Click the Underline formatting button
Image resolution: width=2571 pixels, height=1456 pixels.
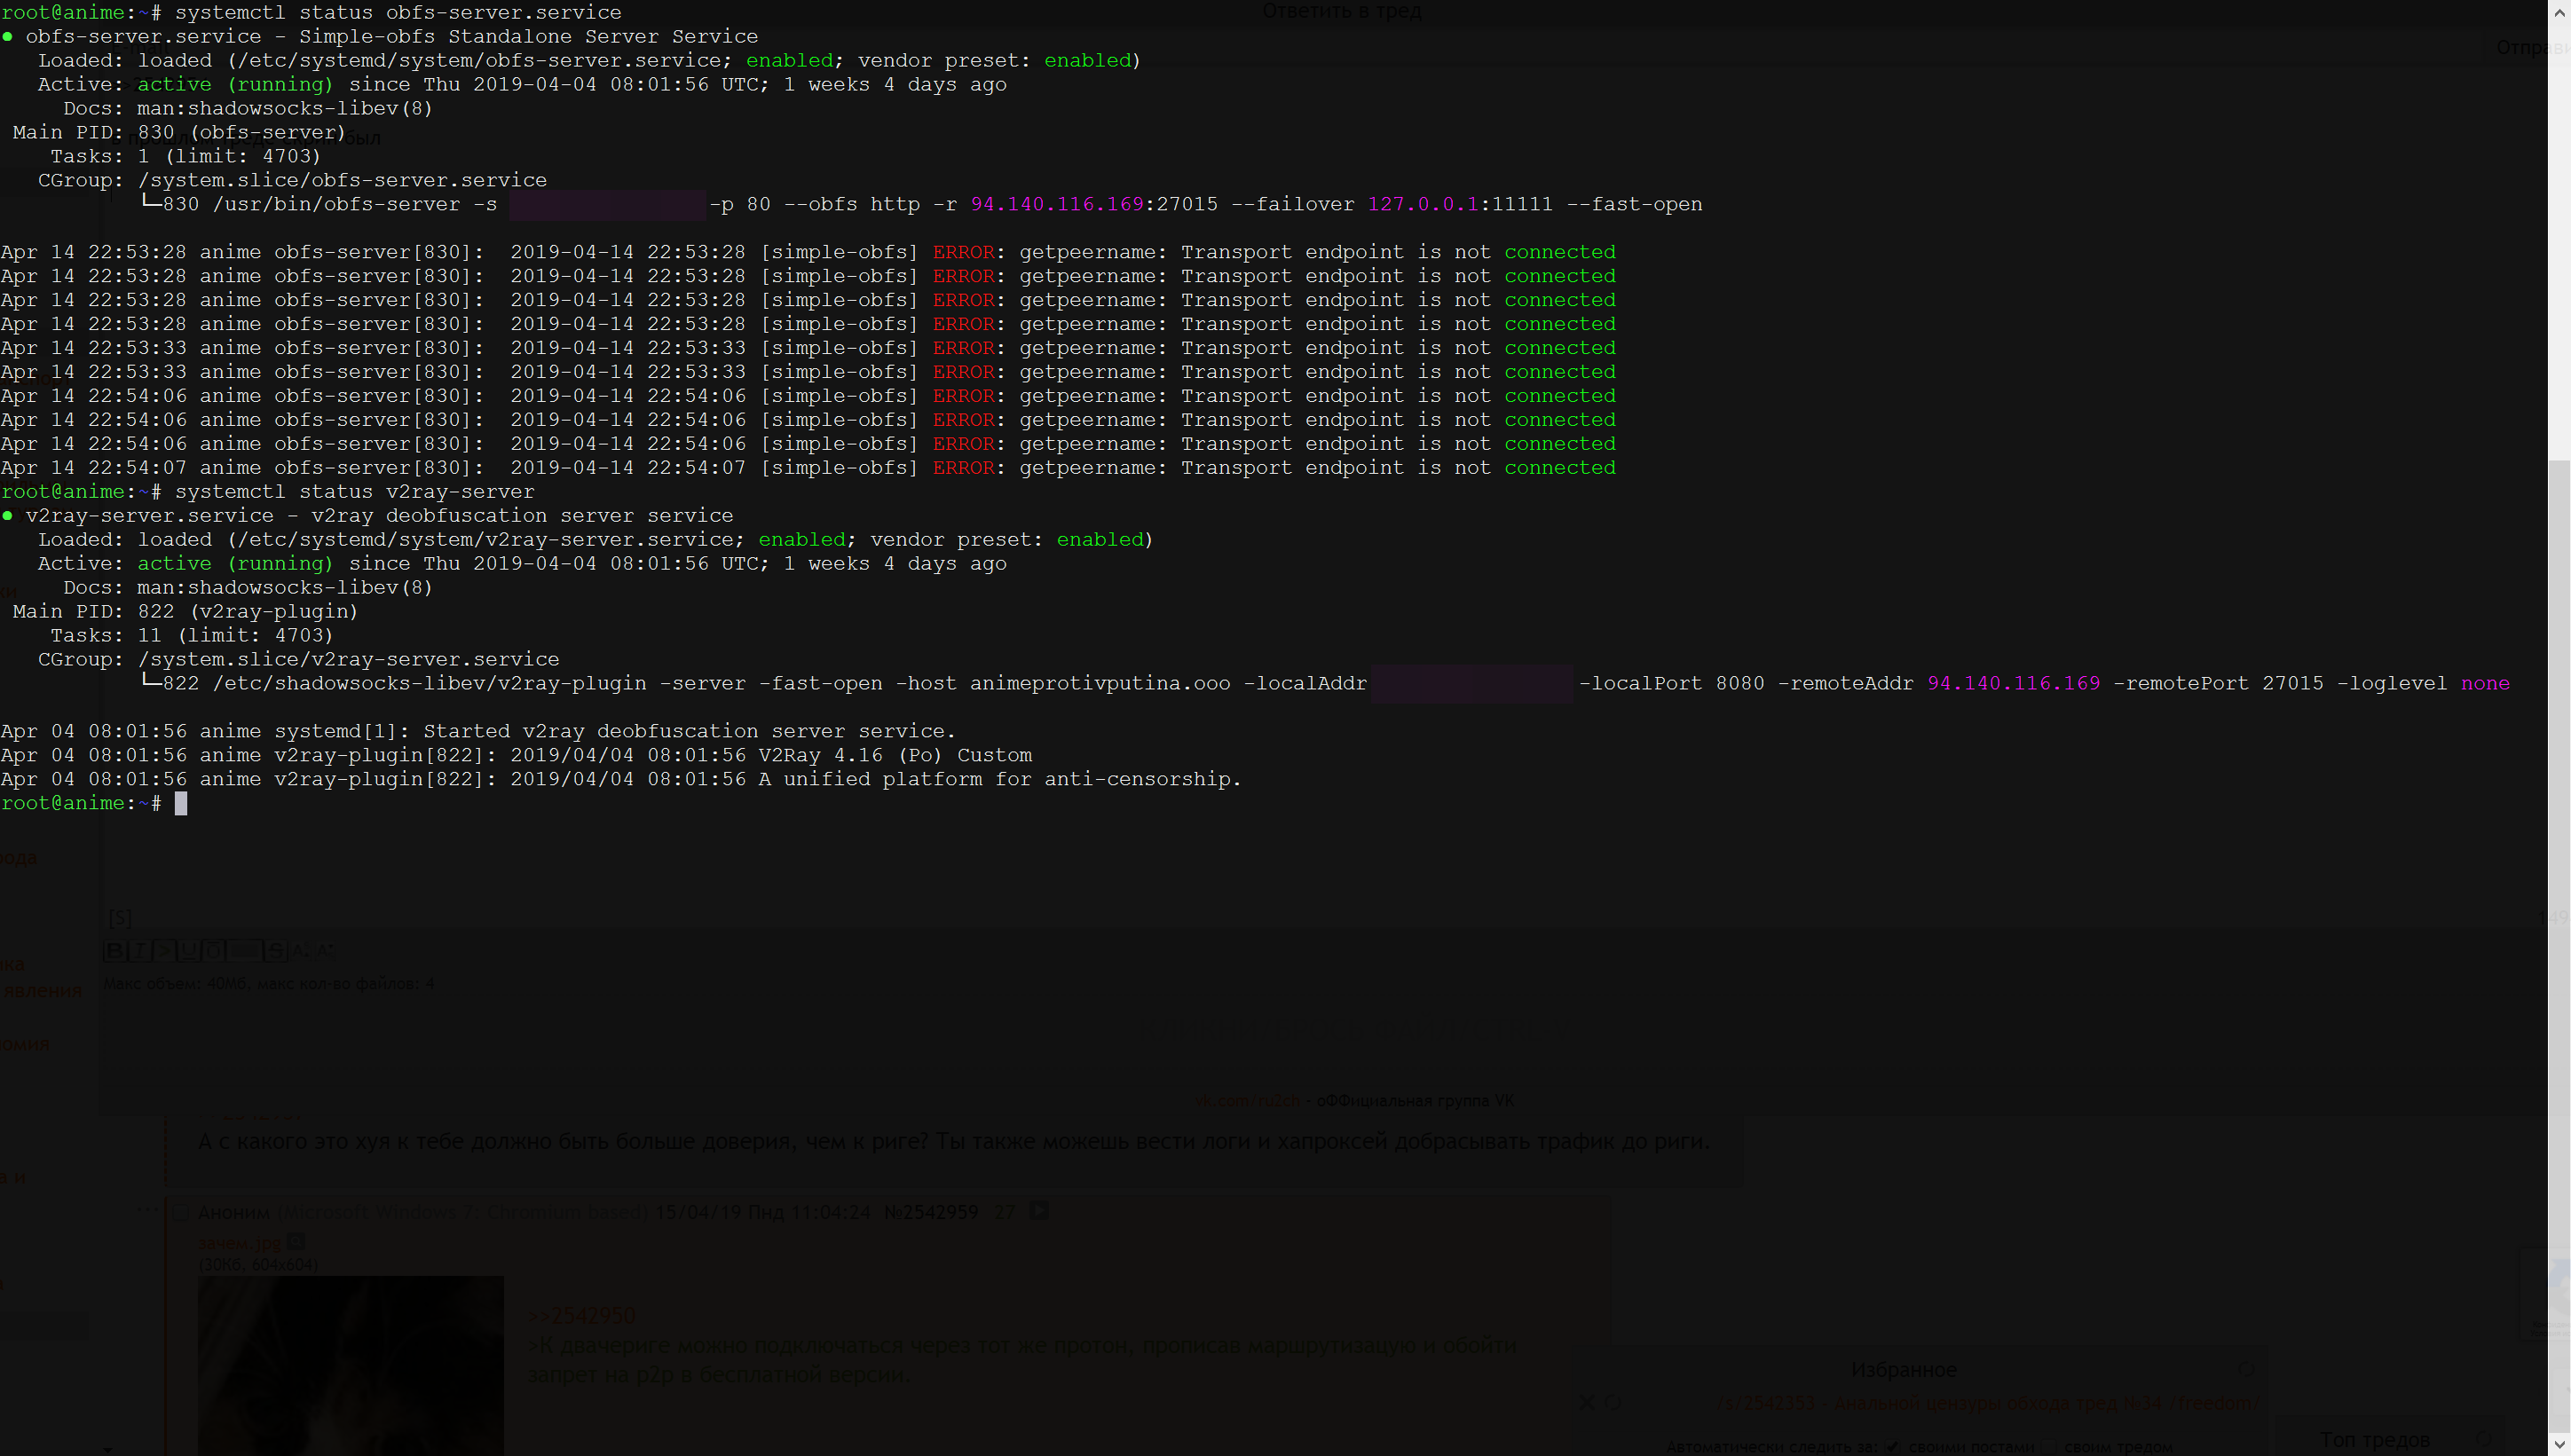(189, 951)
